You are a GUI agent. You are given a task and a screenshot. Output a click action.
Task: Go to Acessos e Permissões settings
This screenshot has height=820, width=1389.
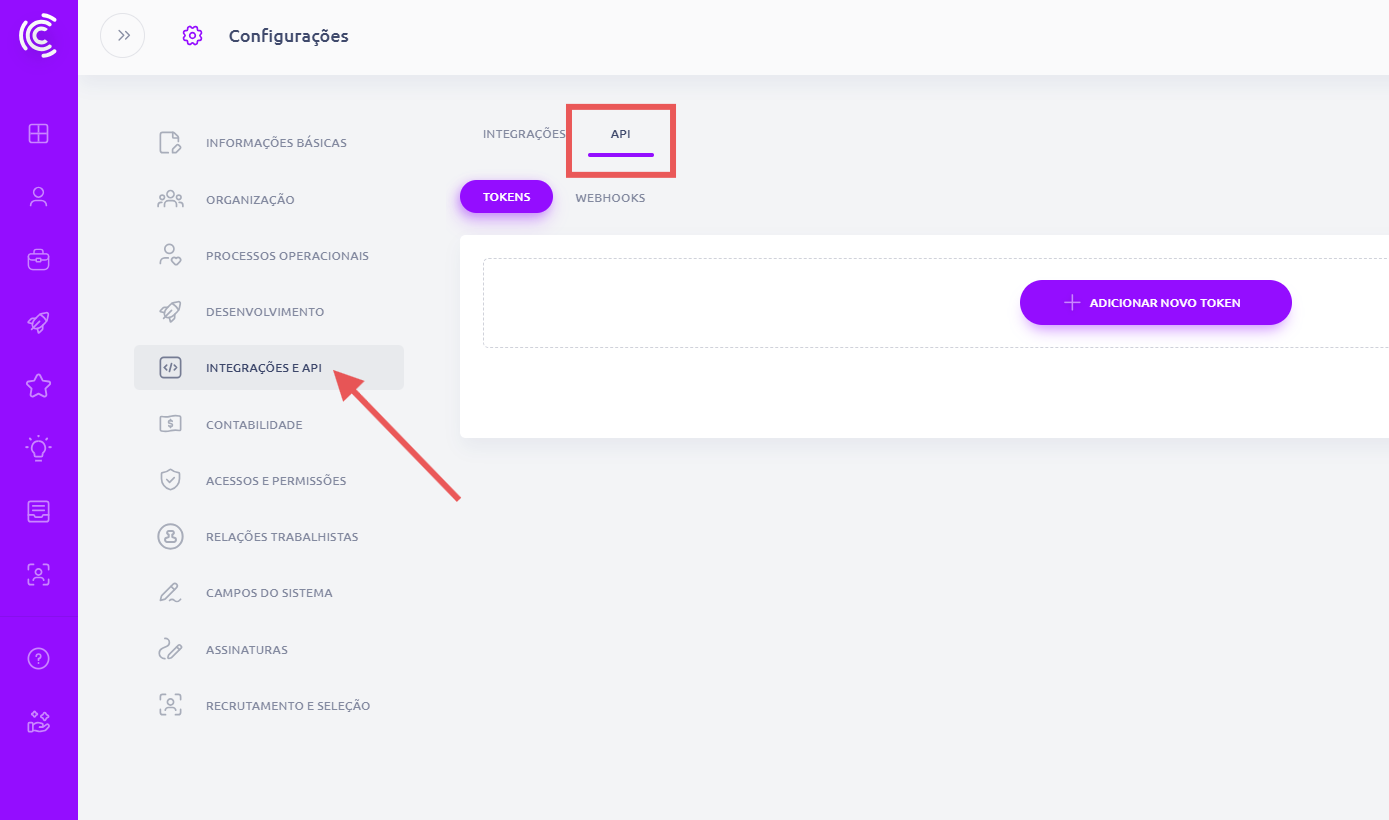click(x=276, y=481)
